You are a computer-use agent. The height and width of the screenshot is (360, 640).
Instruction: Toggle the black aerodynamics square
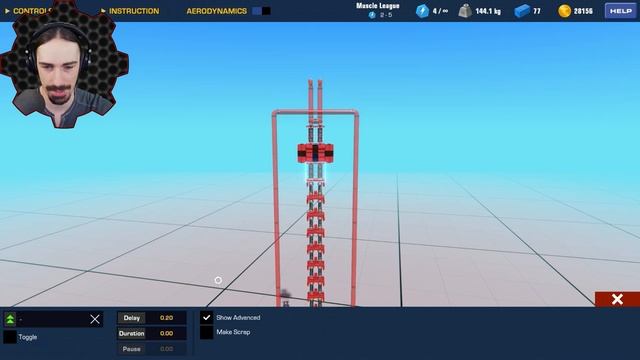[x=266, y=11]
